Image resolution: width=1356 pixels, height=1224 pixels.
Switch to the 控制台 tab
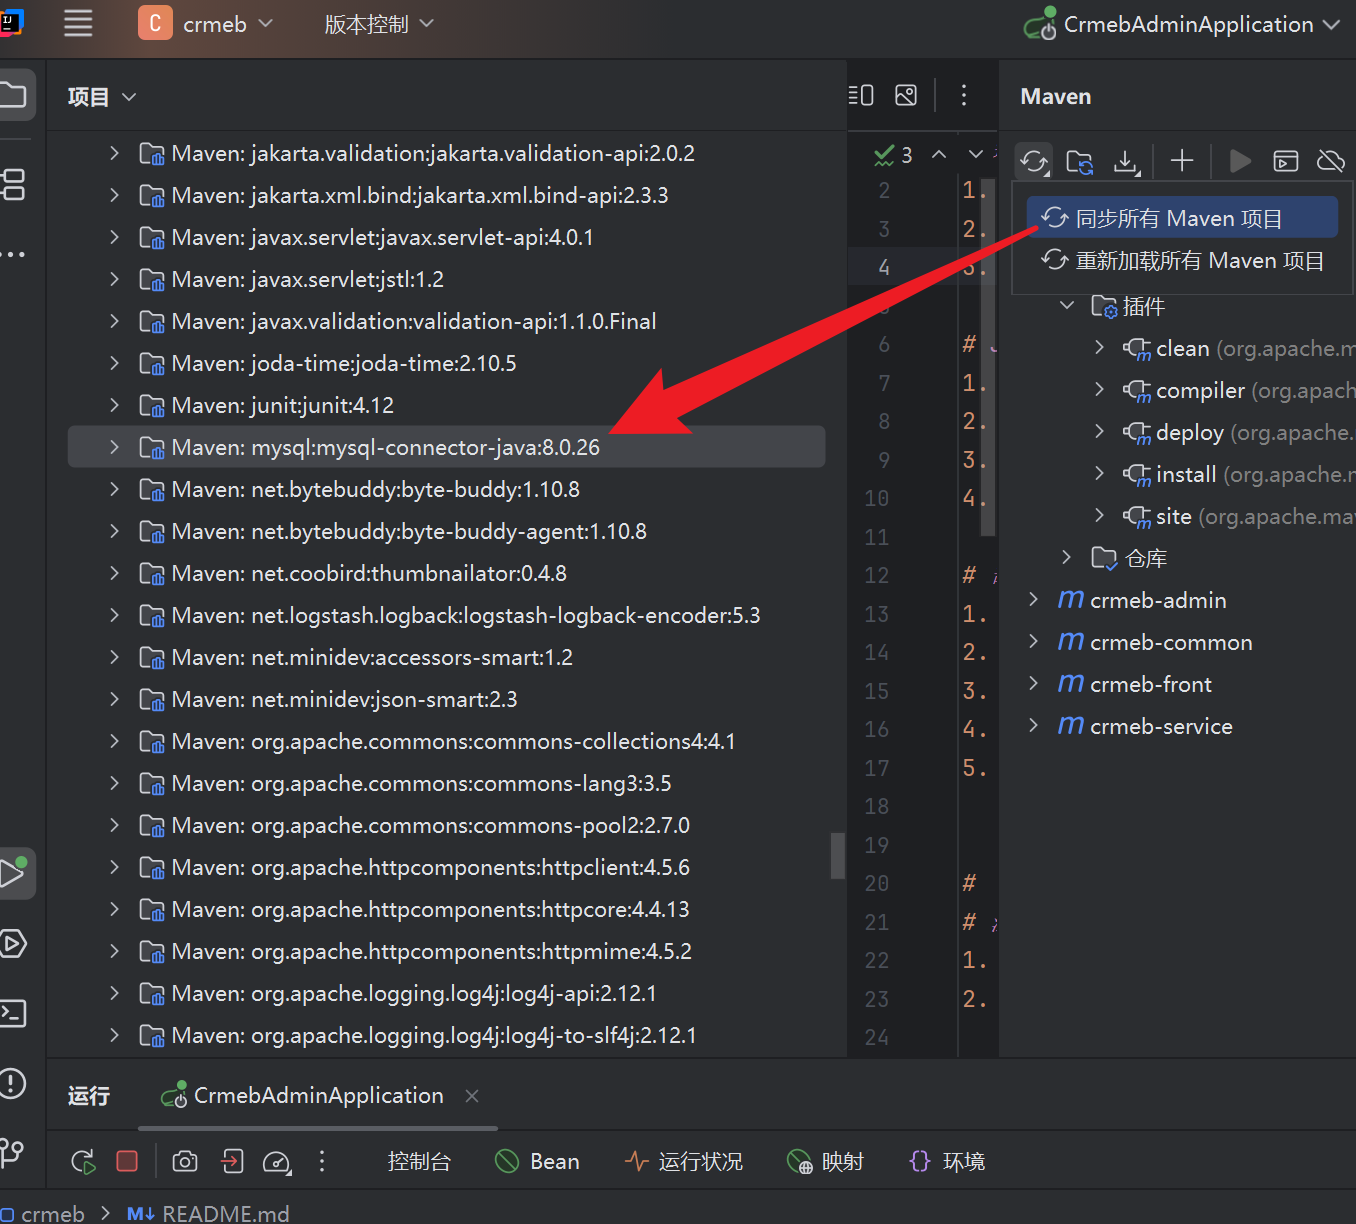click(x=419, y=1161)
